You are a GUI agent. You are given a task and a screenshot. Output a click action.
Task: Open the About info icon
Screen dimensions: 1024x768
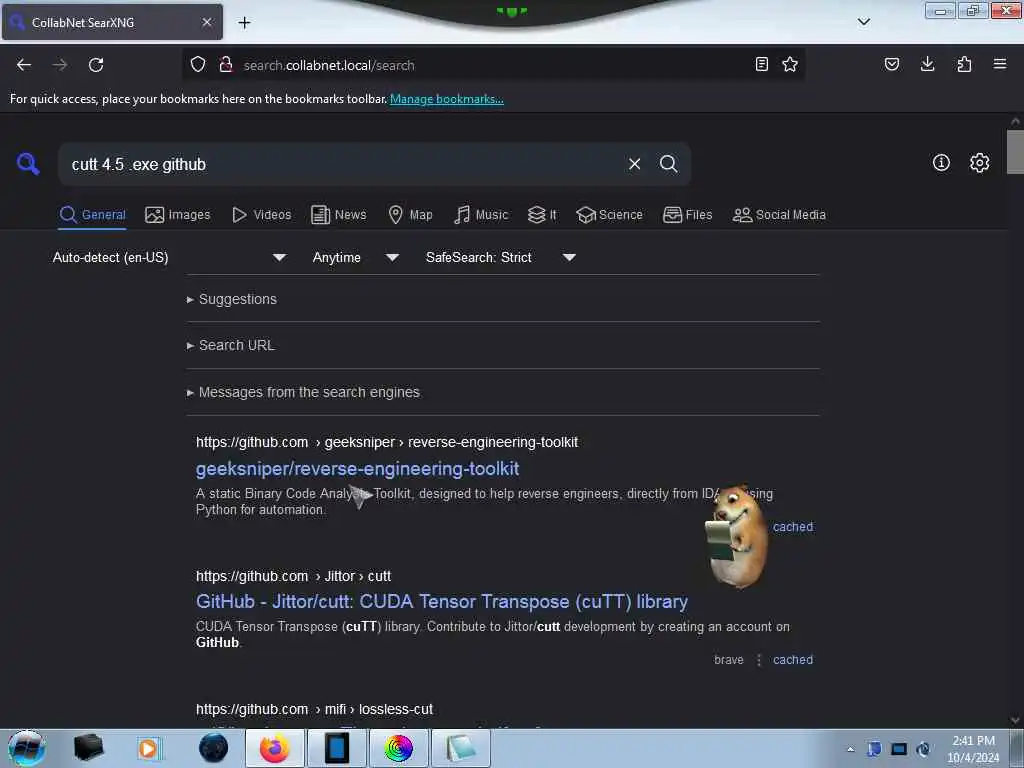tap(941, 163)
